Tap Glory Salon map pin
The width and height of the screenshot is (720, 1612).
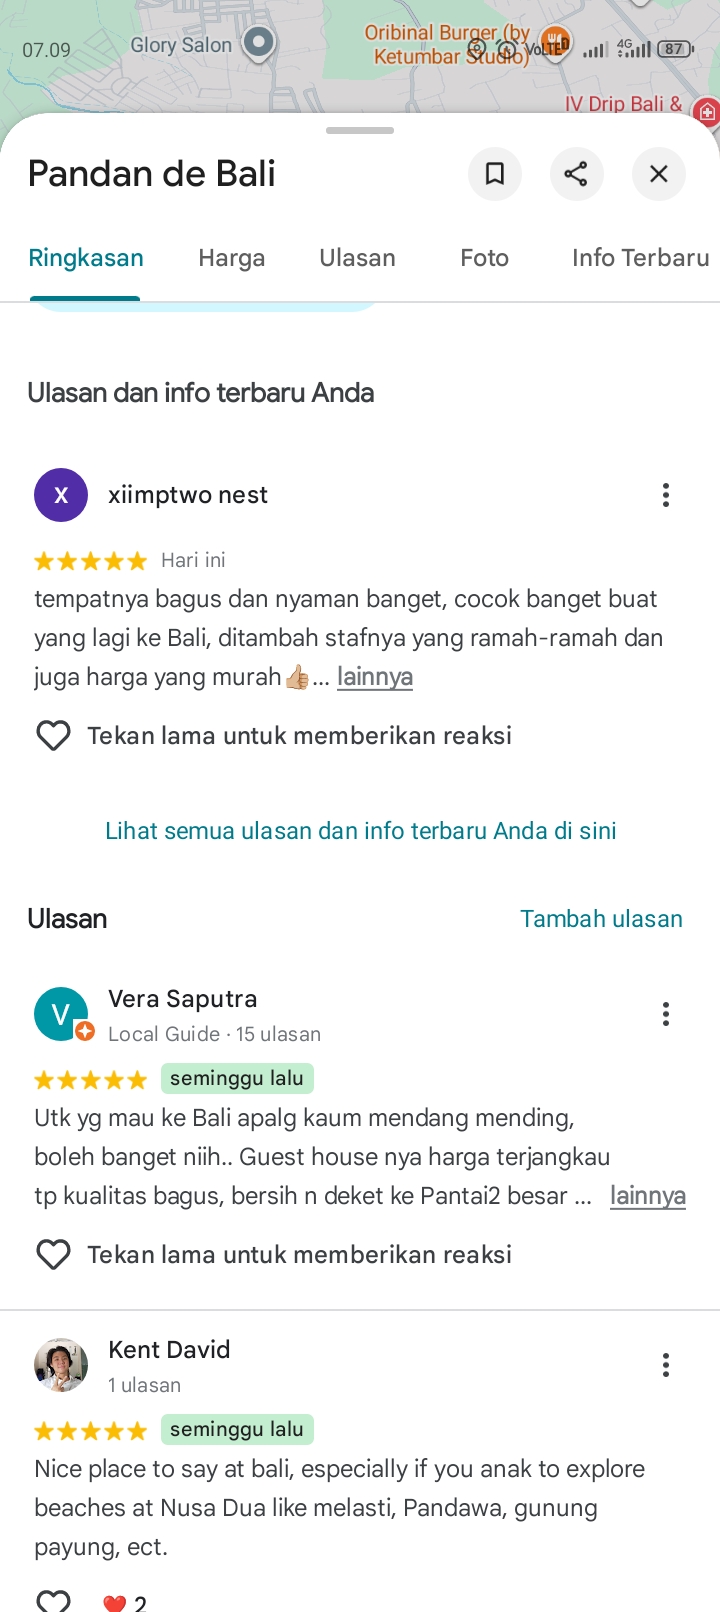[259, 43]
